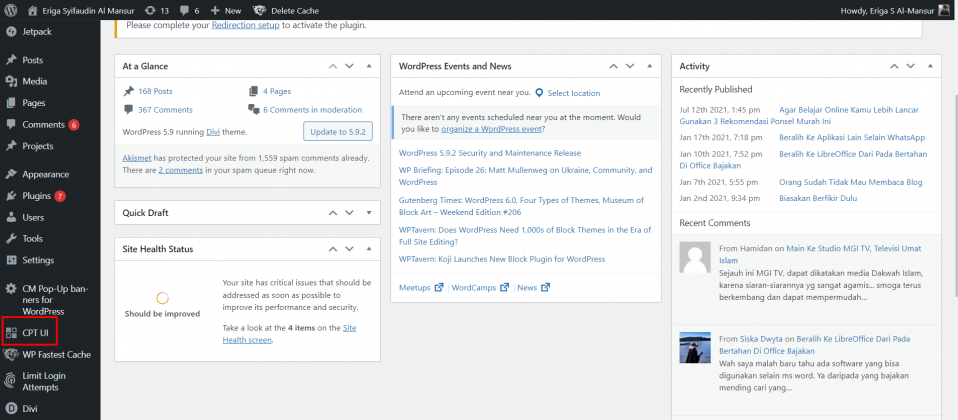Open the News external link
This screenshot has width=958, height=420.
coord(533,287)
